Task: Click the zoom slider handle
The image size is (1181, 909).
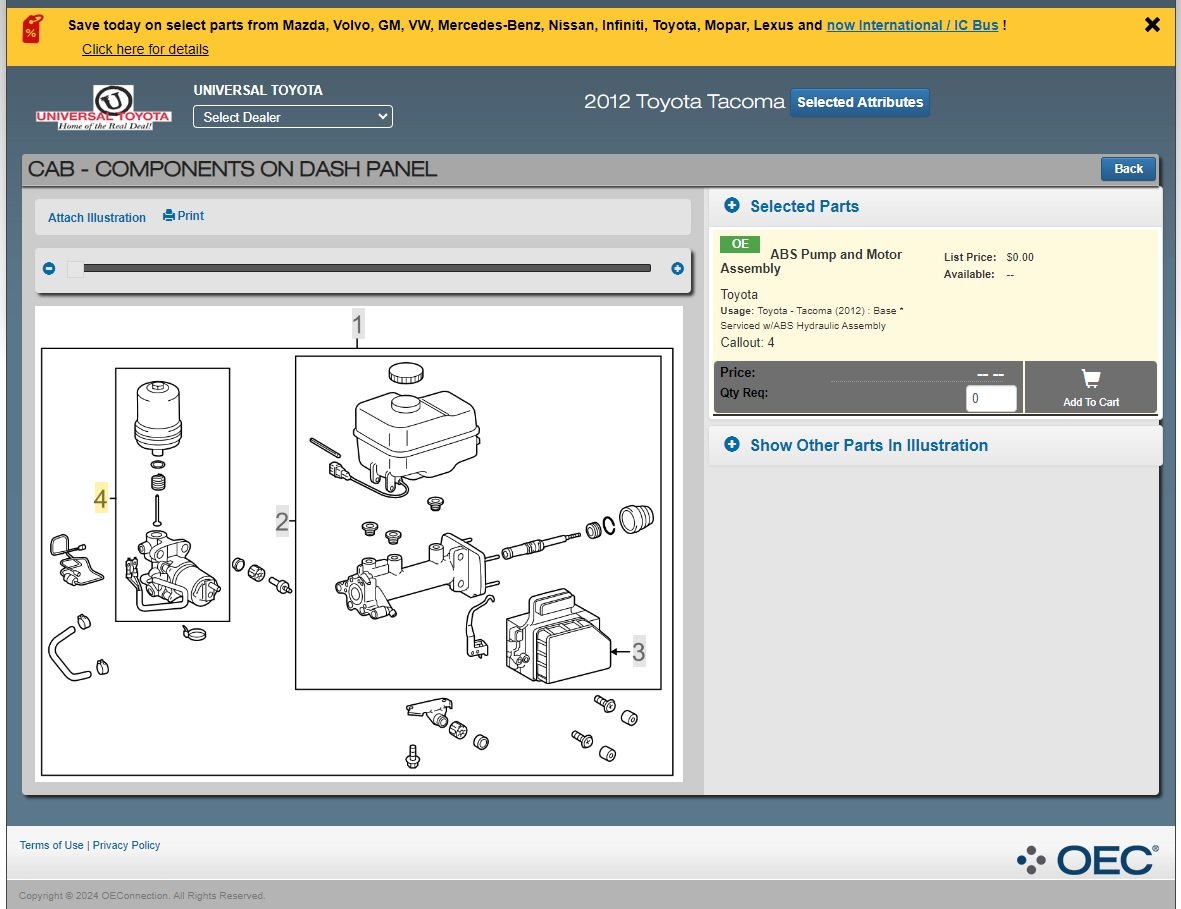Action: click(75, 269)
